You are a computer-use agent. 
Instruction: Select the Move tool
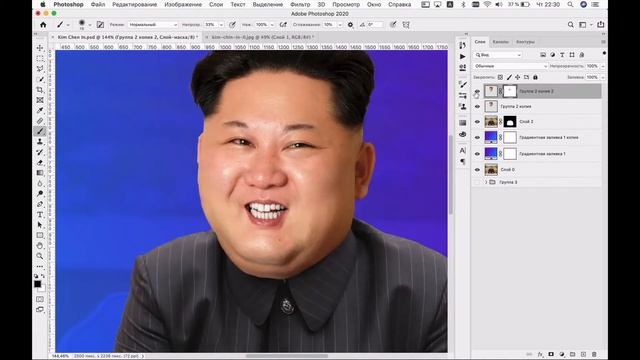(x=40, y=48)
